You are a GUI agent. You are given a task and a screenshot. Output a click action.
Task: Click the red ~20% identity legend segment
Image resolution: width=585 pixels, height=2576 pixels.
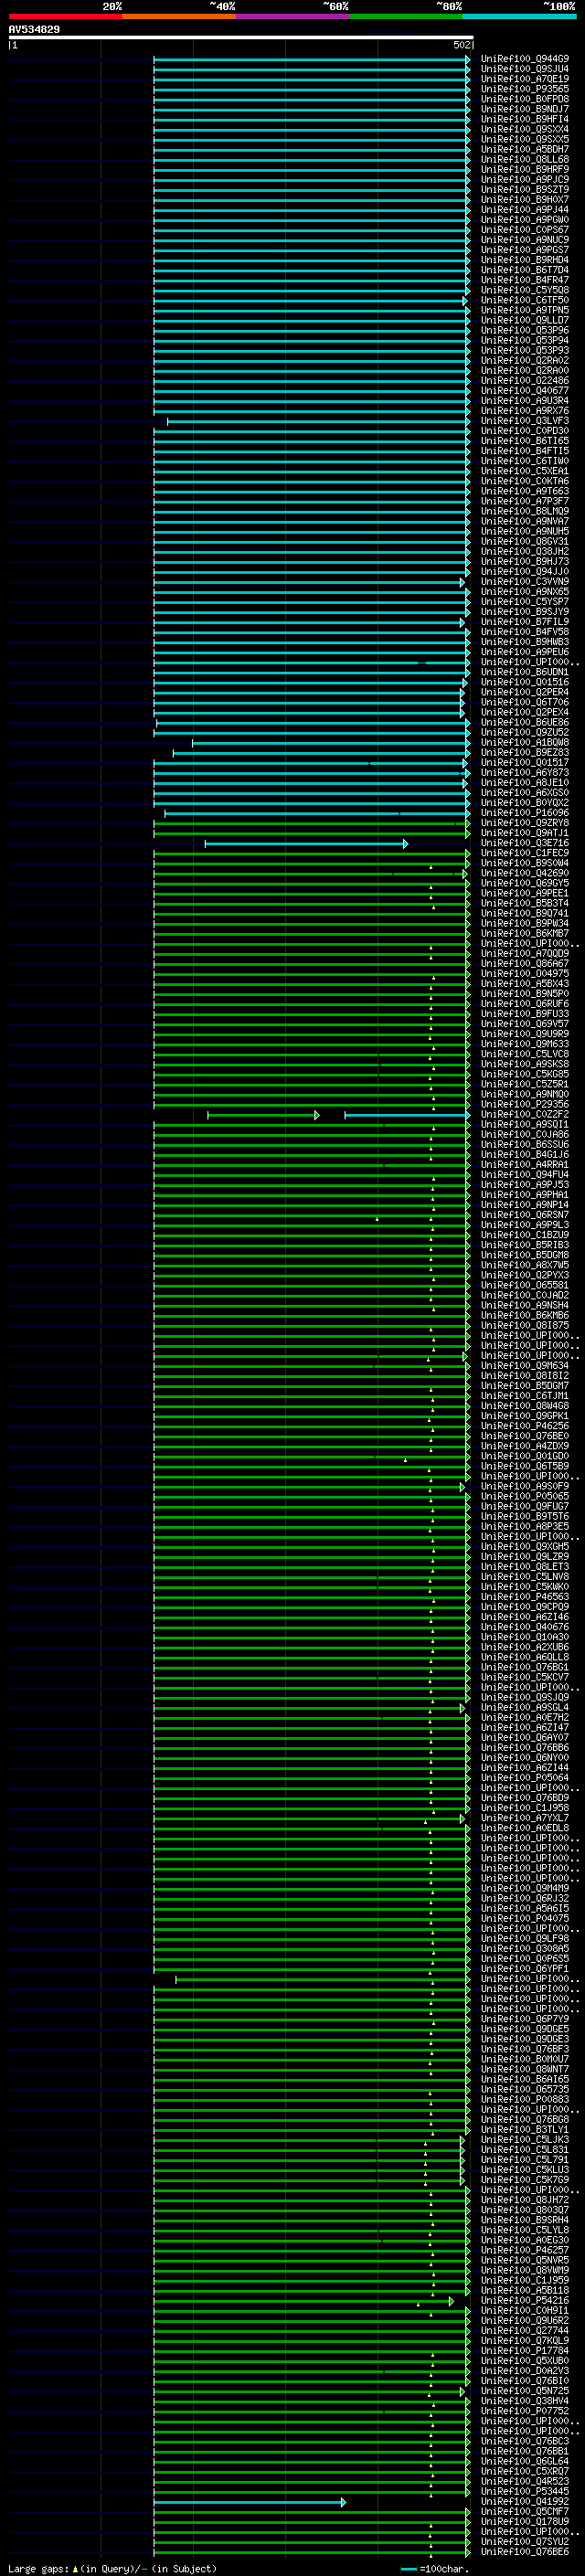point(66,16)
